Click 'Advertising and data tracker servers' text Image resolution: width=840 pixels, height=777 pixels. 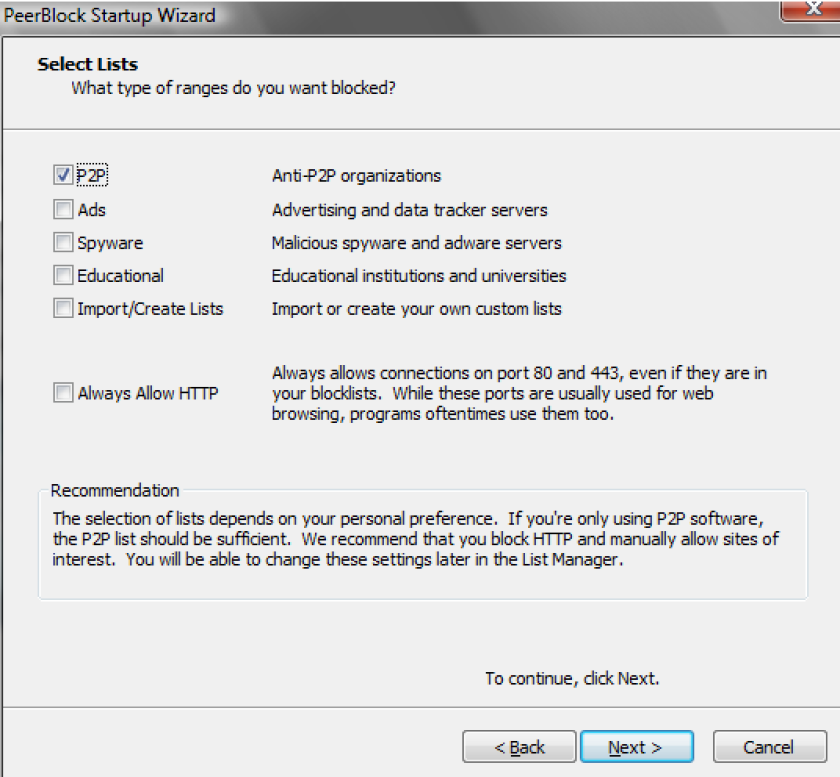pos(410,210)
